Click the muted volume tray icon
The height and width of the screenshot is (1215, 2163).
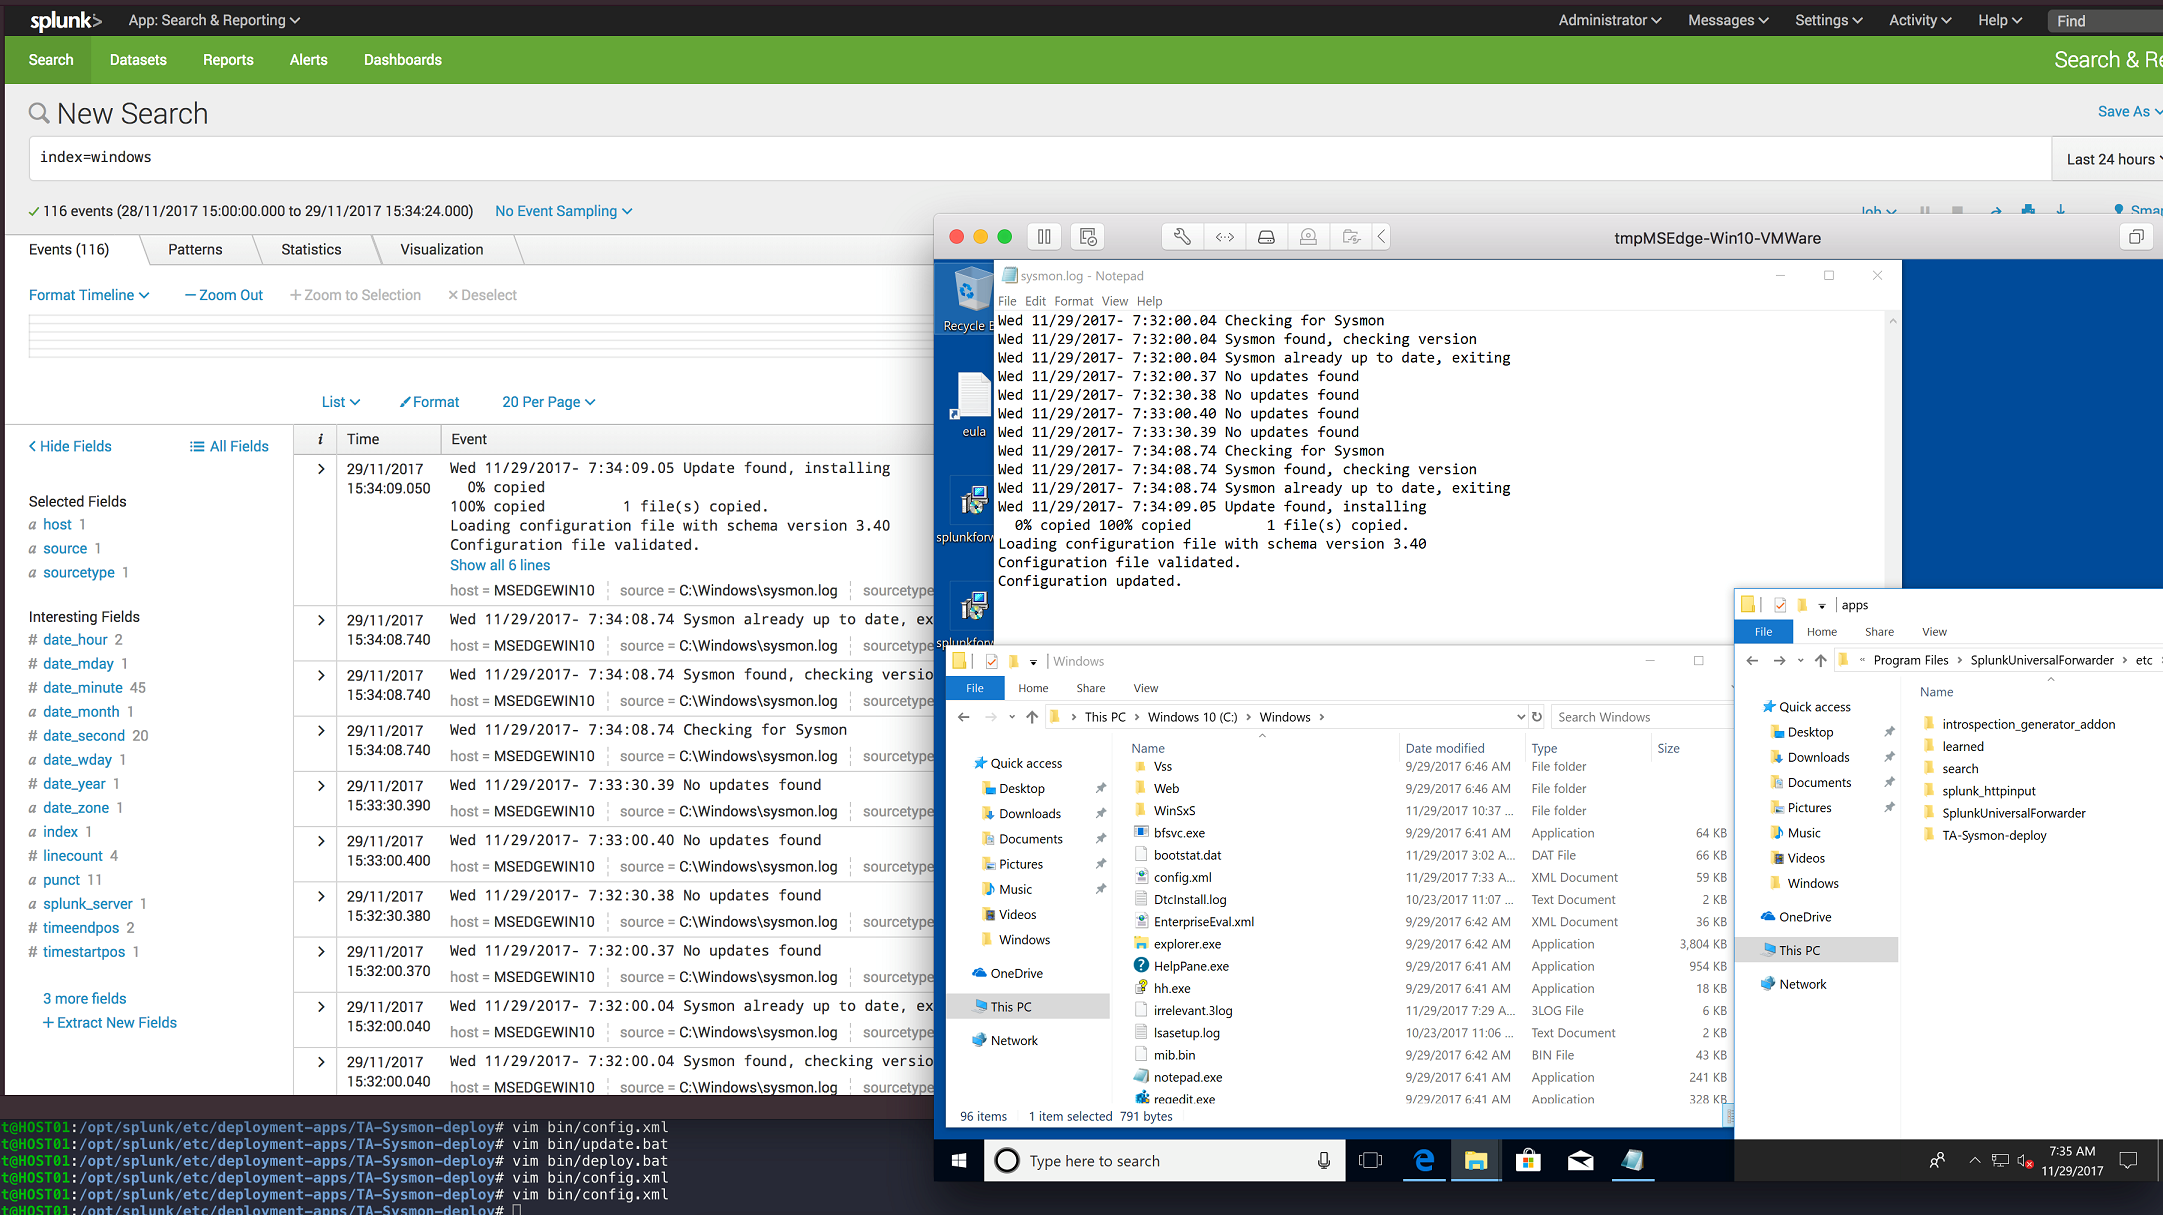tap(2025, 1161)
